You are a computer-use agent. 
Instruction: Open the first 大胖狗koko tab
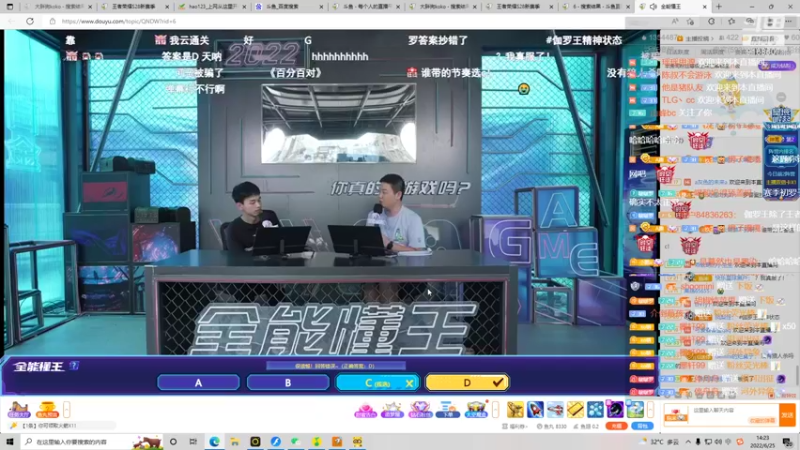pyautogui.click(x=57, y=7)
